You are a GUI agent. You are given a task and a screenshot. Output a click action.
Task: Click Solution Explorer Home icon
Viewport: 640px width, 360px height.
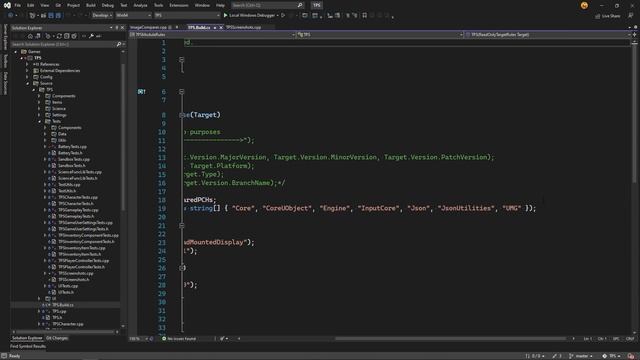(x=30, y=36)
